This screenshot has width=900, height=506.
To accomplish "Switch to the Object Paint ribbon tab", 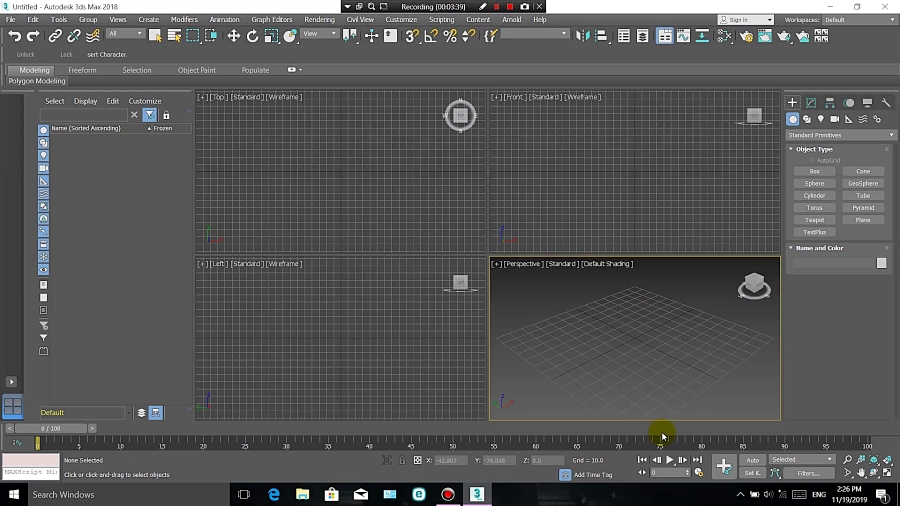I will click(196, 70).
